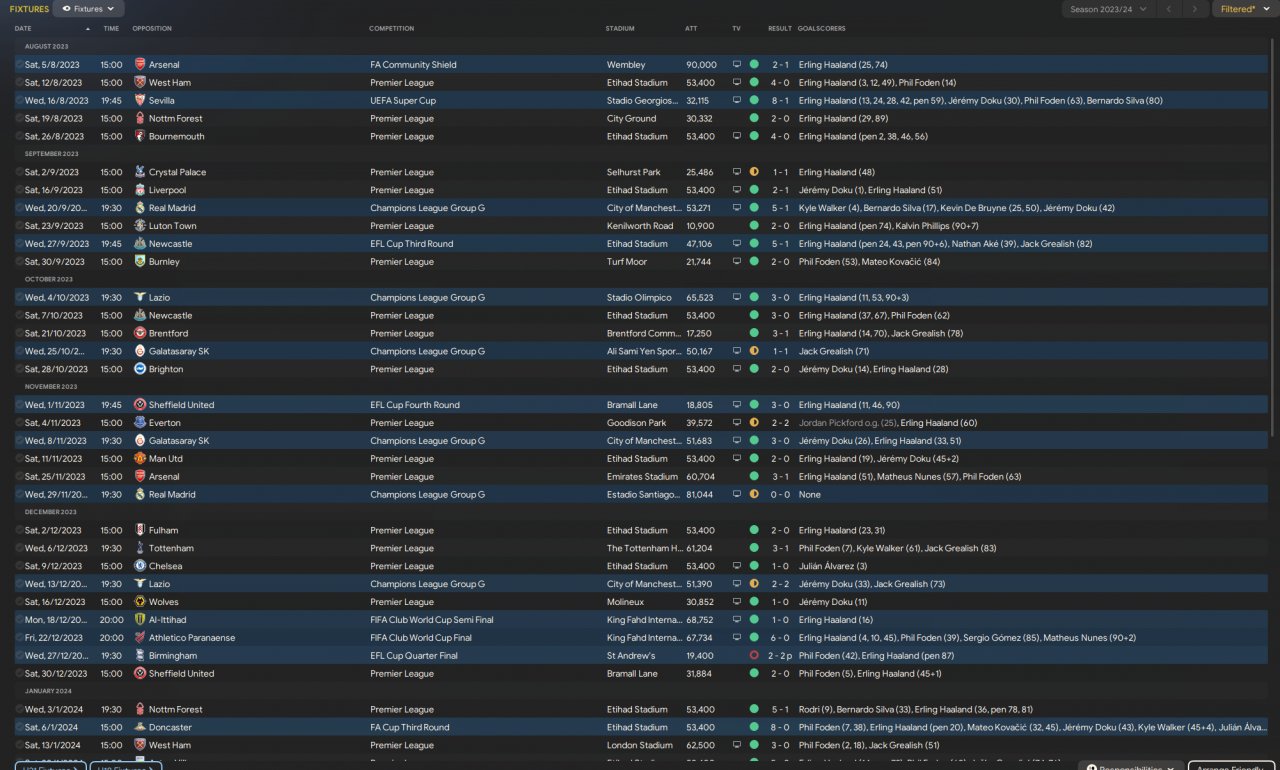Viewport: 1280px width, 770px height.
Task: Select the row tick for Nottm Forest 19/8/2023
Action: click(19, 119)
